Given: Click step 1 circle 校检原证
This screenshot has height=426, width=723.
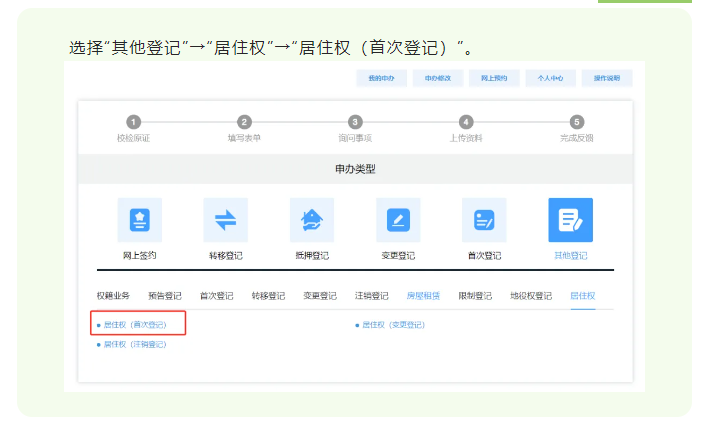Looking at the screenshot, I should click(x=133, y=122).
